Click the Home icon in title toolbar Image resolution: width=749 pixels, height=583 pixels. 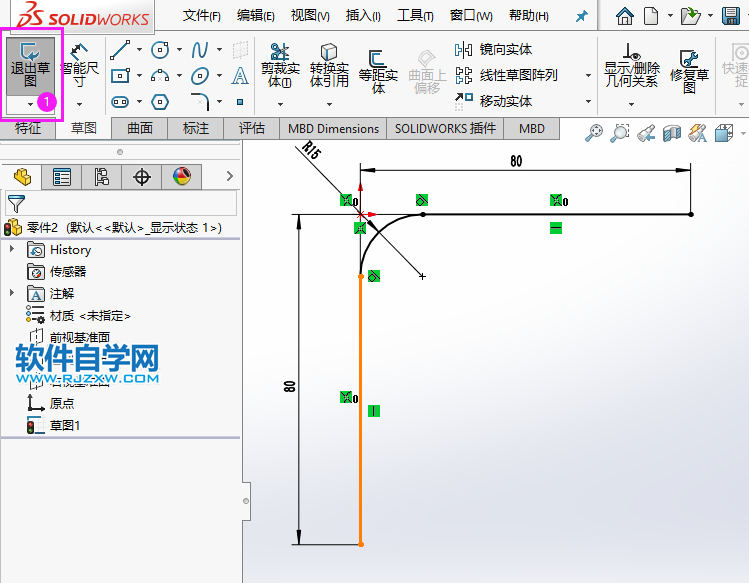624,16
